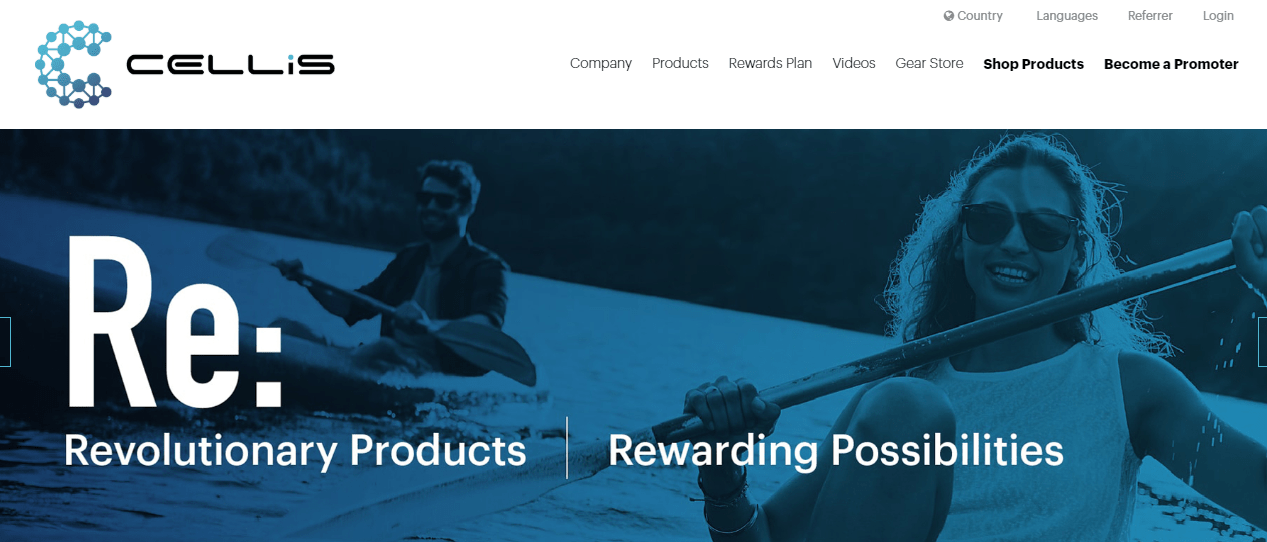The image size is (1267, 542).
Task: Go to the Videos page
Action: (x=854, y=63)
